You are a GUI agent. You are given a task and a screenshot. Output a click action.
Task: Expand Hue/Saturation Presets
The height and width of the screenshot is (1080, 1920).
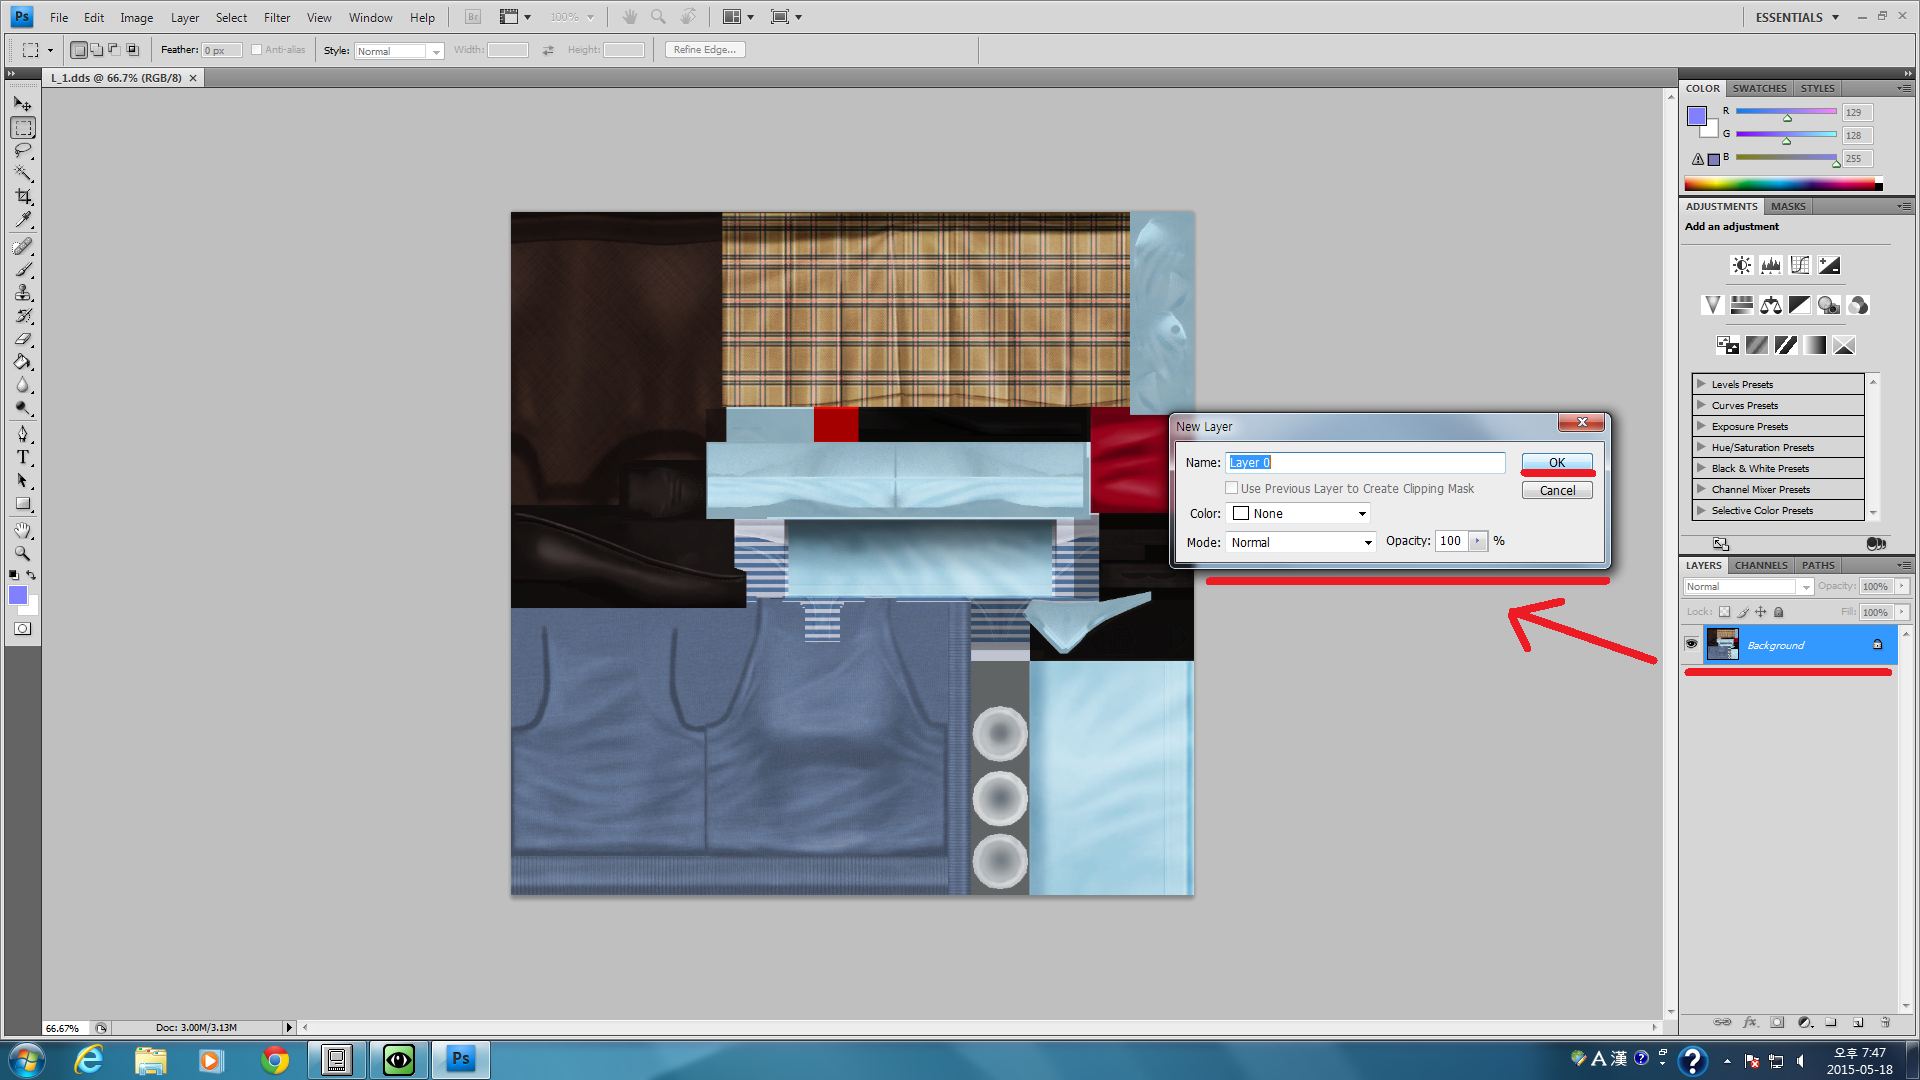(1701, 447)
